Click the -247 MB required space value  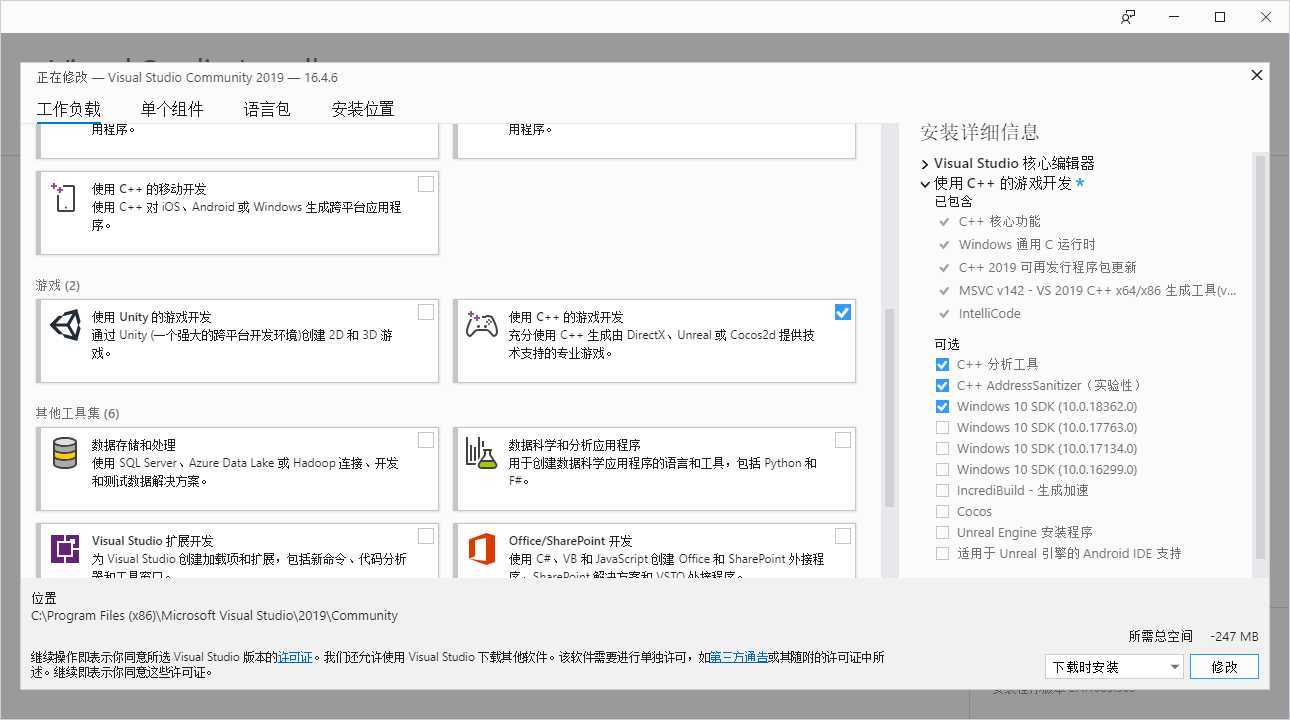[1234, 637]
